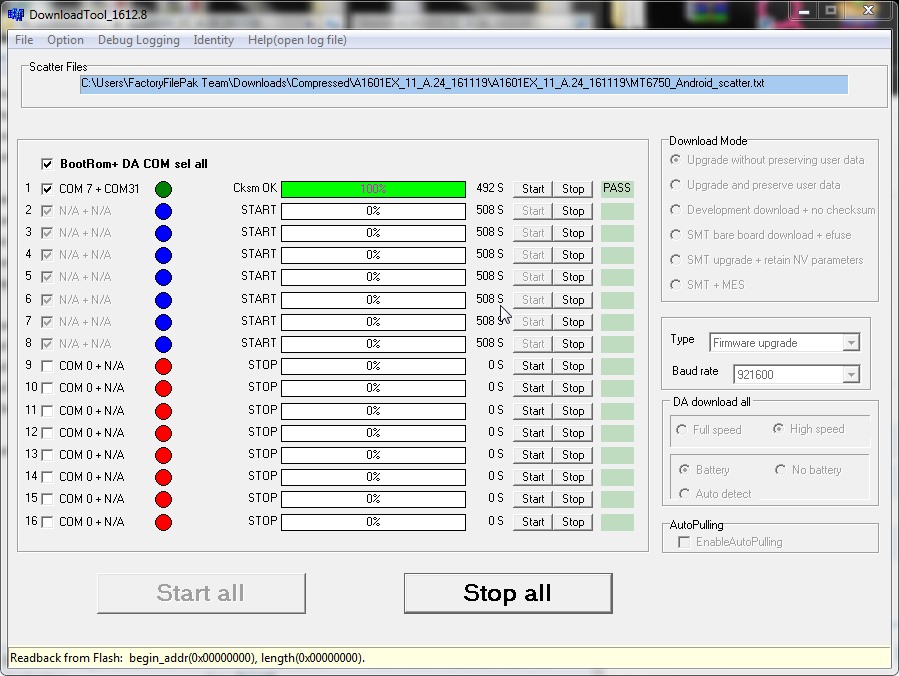Expand the Type Firmware upgrade dropdown
Image resolution: width=899 pixels, height=676 pixels.
tap(851, 343)
